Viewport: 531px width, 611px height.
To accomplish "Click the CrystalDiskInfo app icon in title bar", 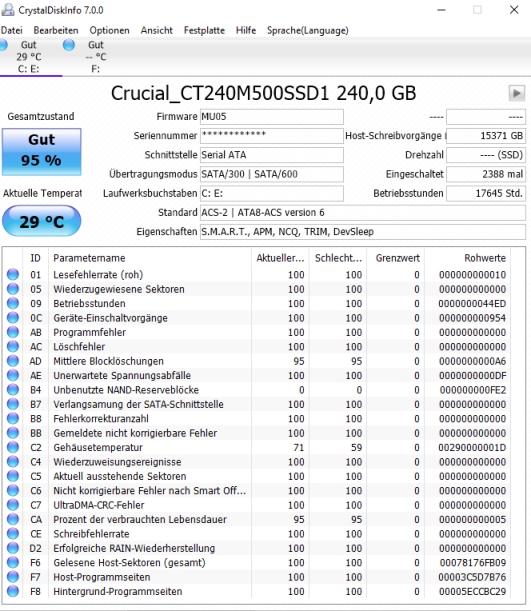I will coord(7,10).
